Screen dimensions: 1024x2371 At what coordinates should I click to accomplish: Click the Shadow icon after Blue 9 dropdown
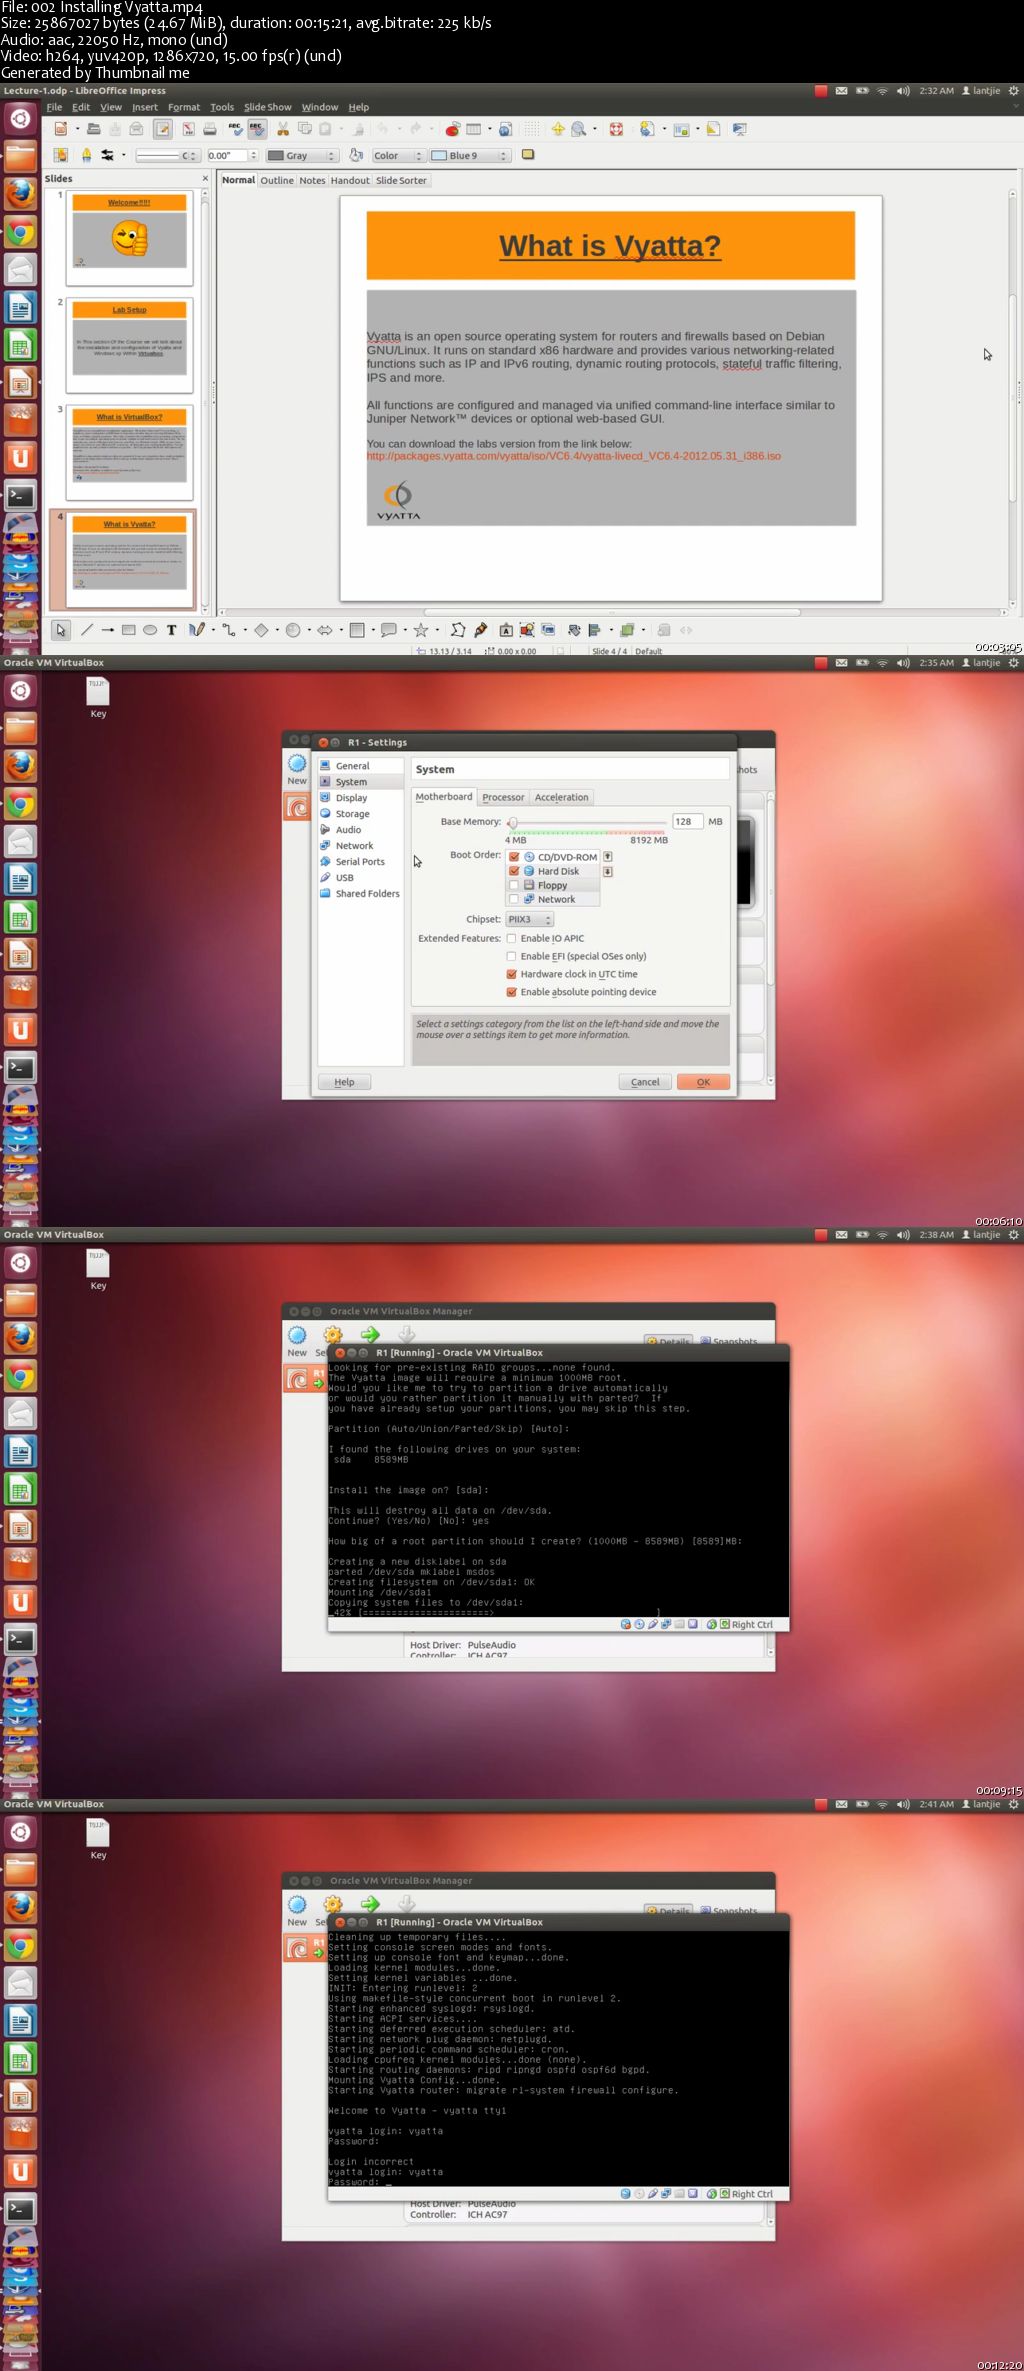pyautogui.click(x=528, y=155)
